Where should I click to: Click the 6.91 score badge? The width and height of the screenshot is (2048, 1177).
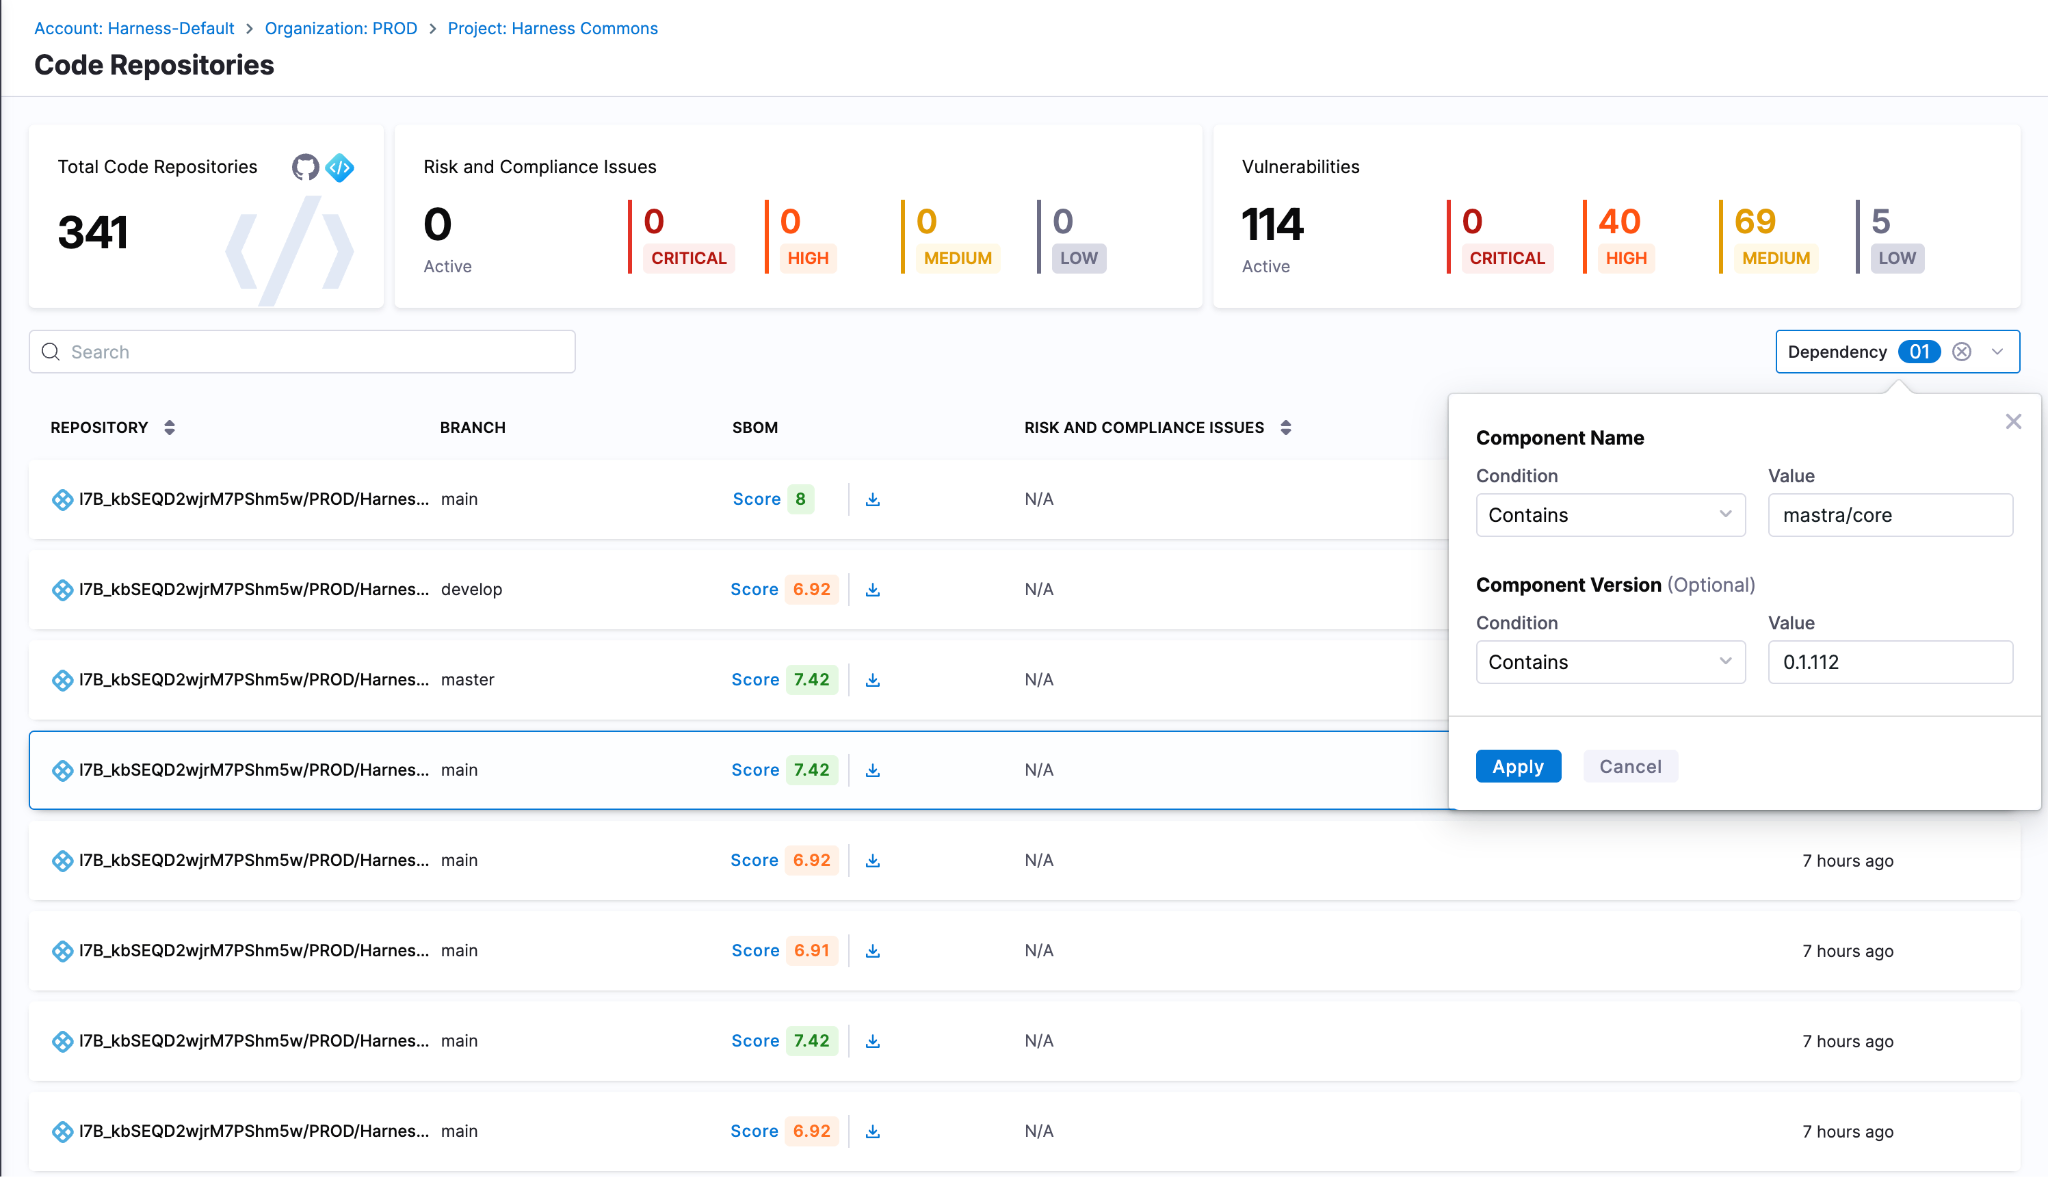(x=812, y=950)
